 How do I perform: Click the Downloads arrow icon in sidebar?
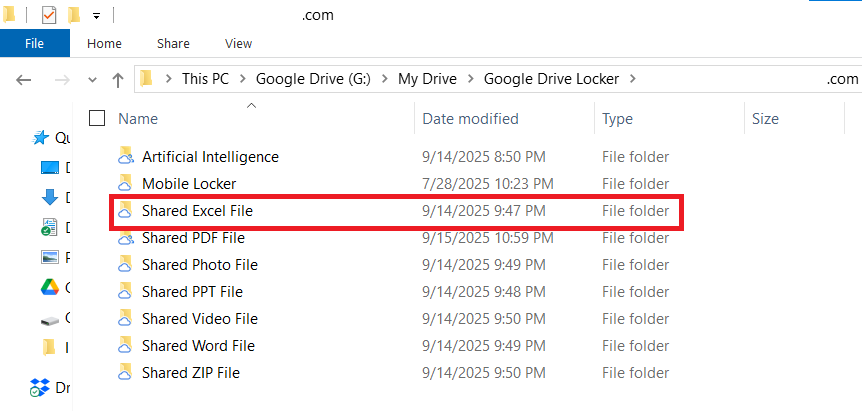(49, 197)
